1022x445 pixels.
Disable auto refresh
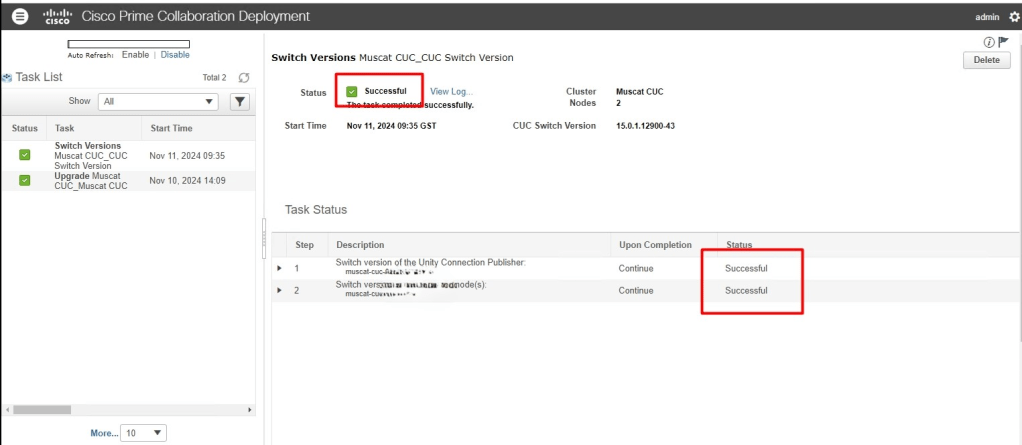[x=175, y=55]
